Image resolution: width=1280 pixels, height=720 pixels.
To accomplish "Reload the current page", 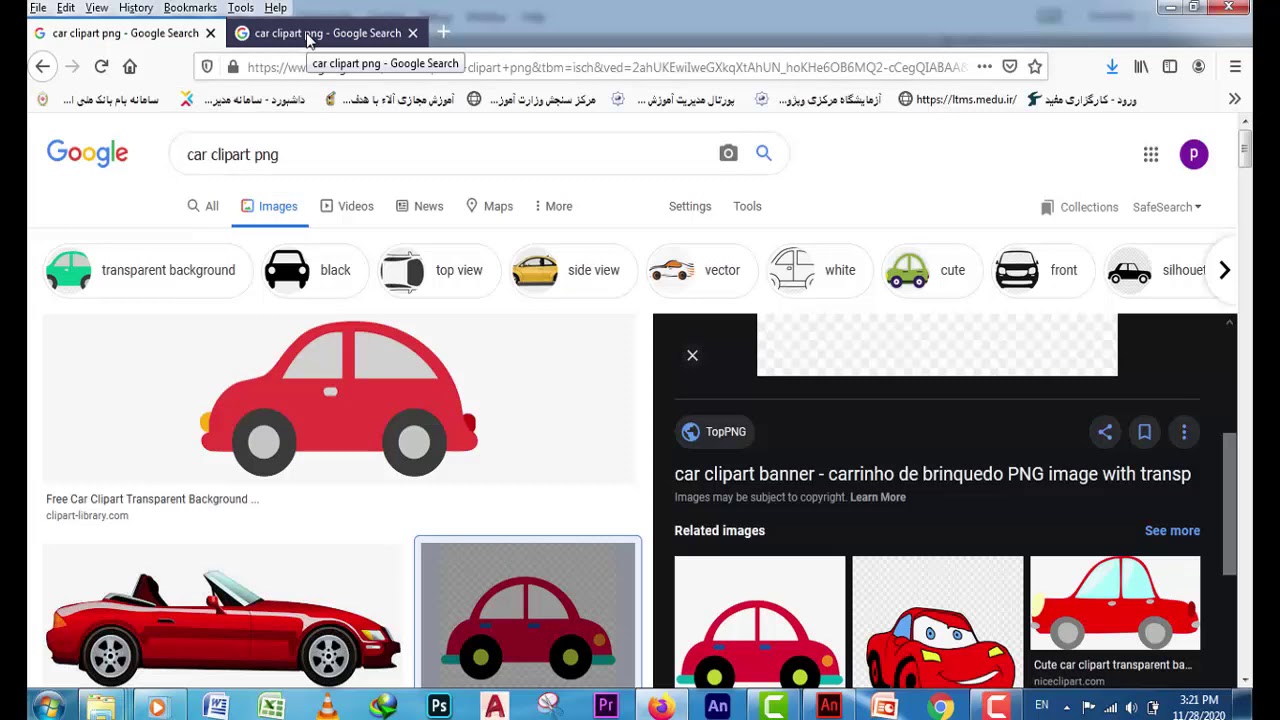I will (101, 66).
